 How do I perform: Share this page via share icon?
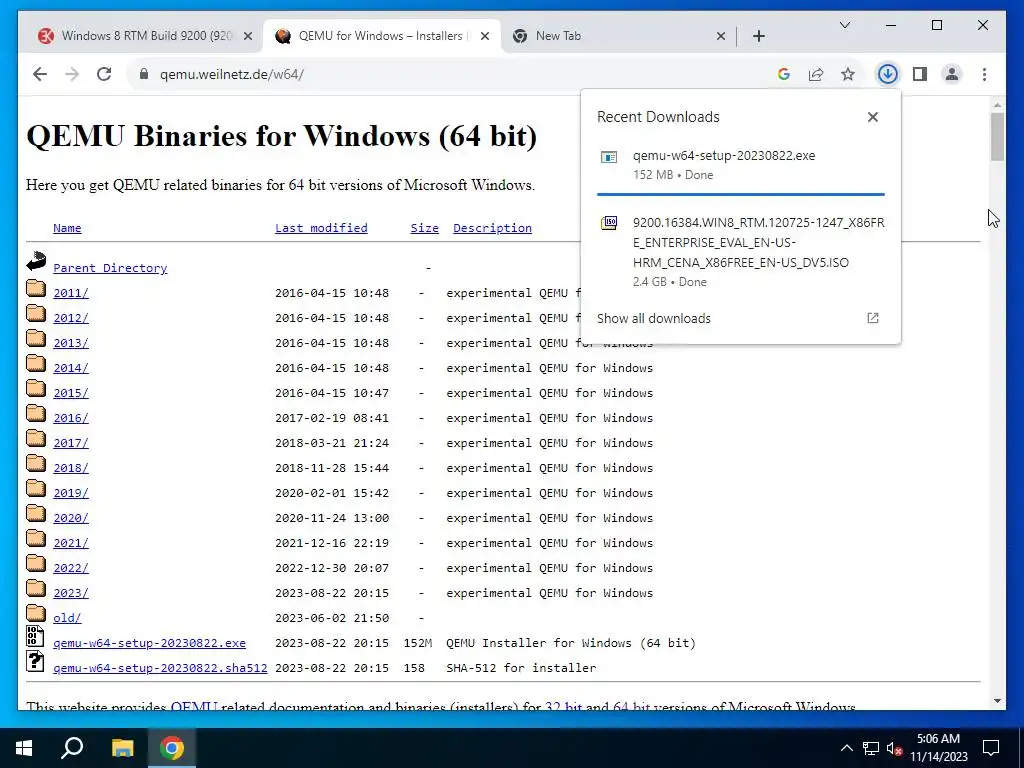(x=816, y=74)
